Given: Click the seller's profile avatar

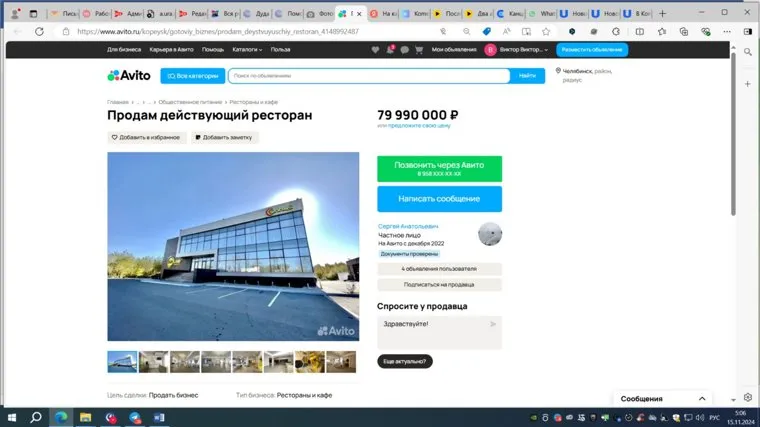Looking at the screenshot, I should pyautogui.click(x=489, y=233).
